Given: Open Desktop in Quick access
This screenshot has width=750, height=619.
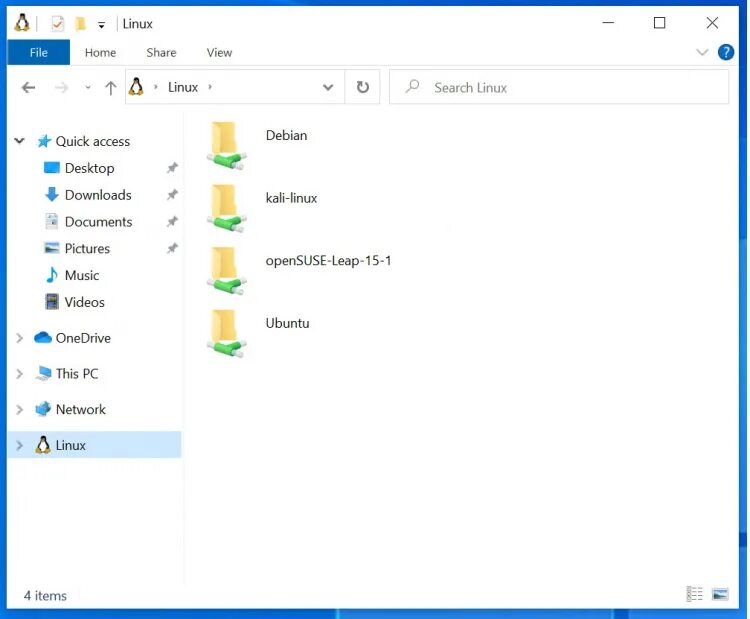Looking at the screenshot, I should pyautogui.click(x=89, y=168).
